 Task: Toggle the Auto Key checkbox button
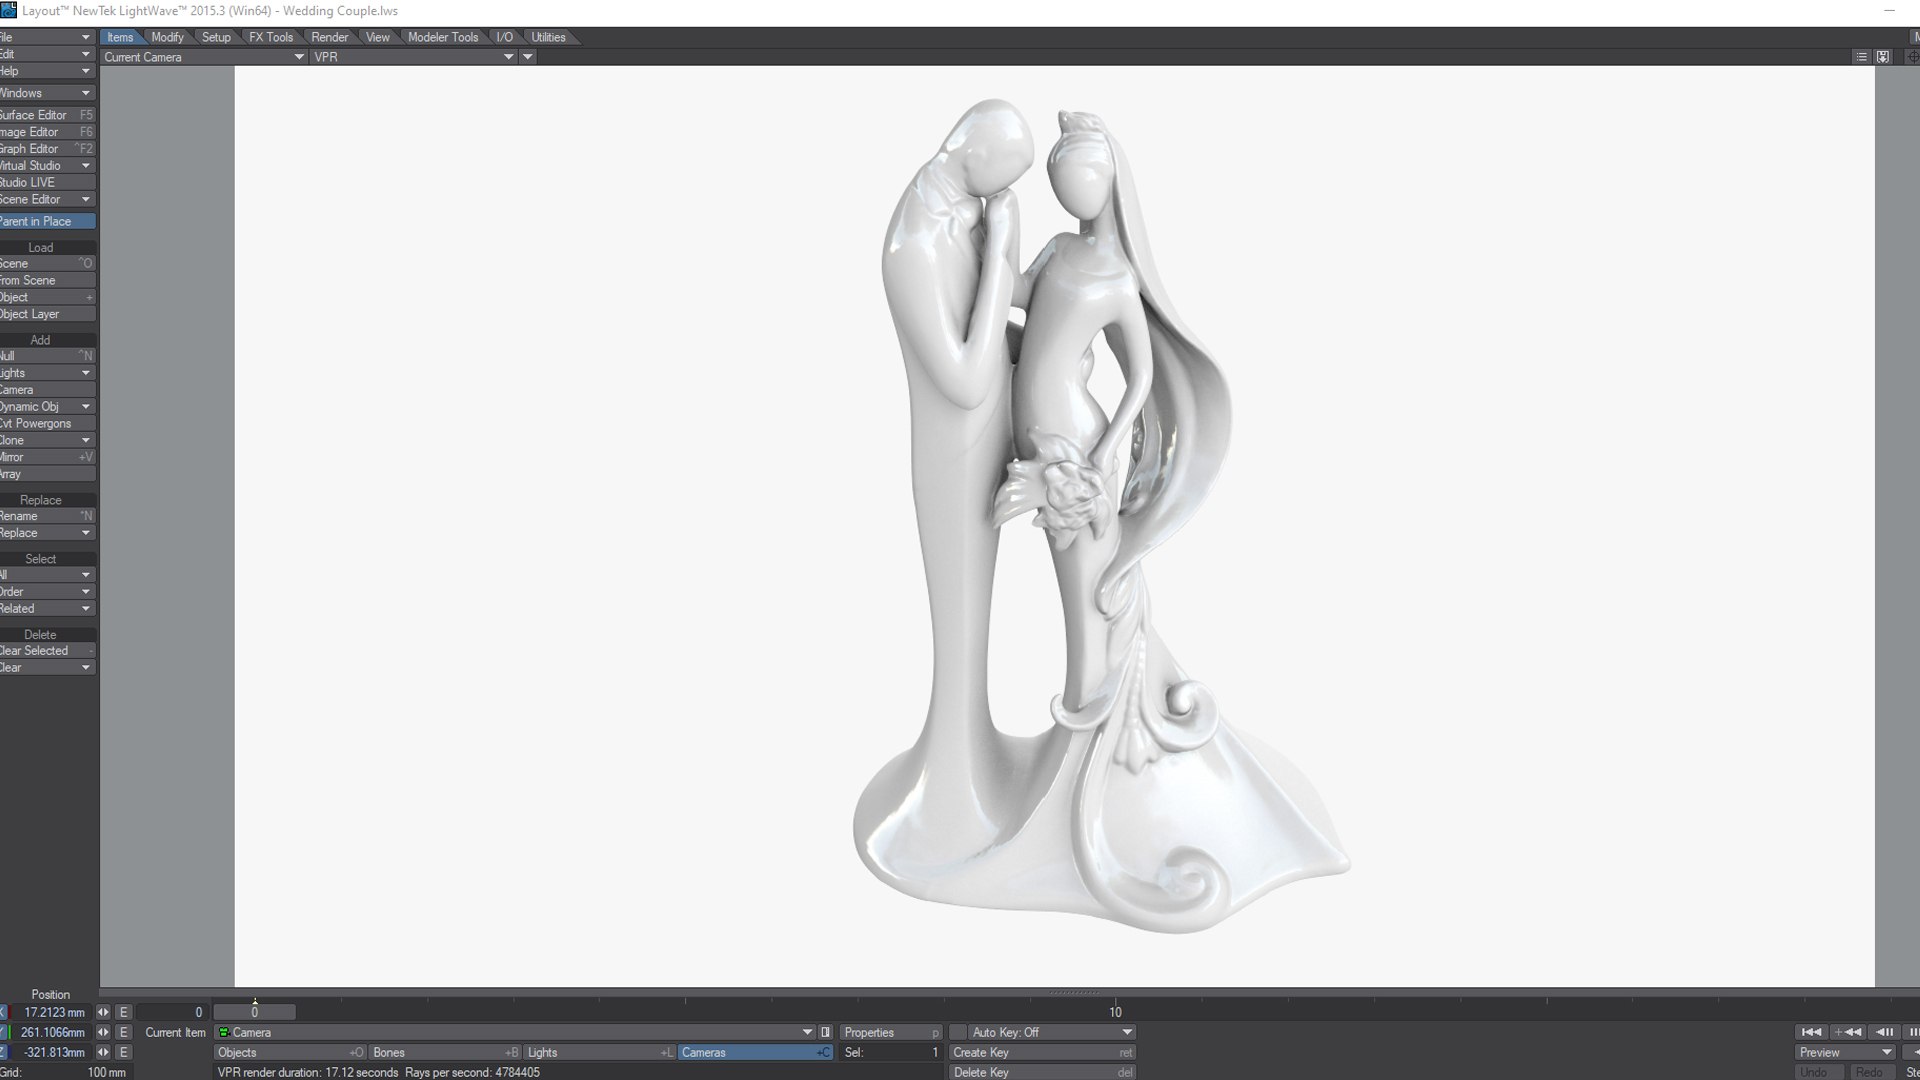click(958, 1032)
